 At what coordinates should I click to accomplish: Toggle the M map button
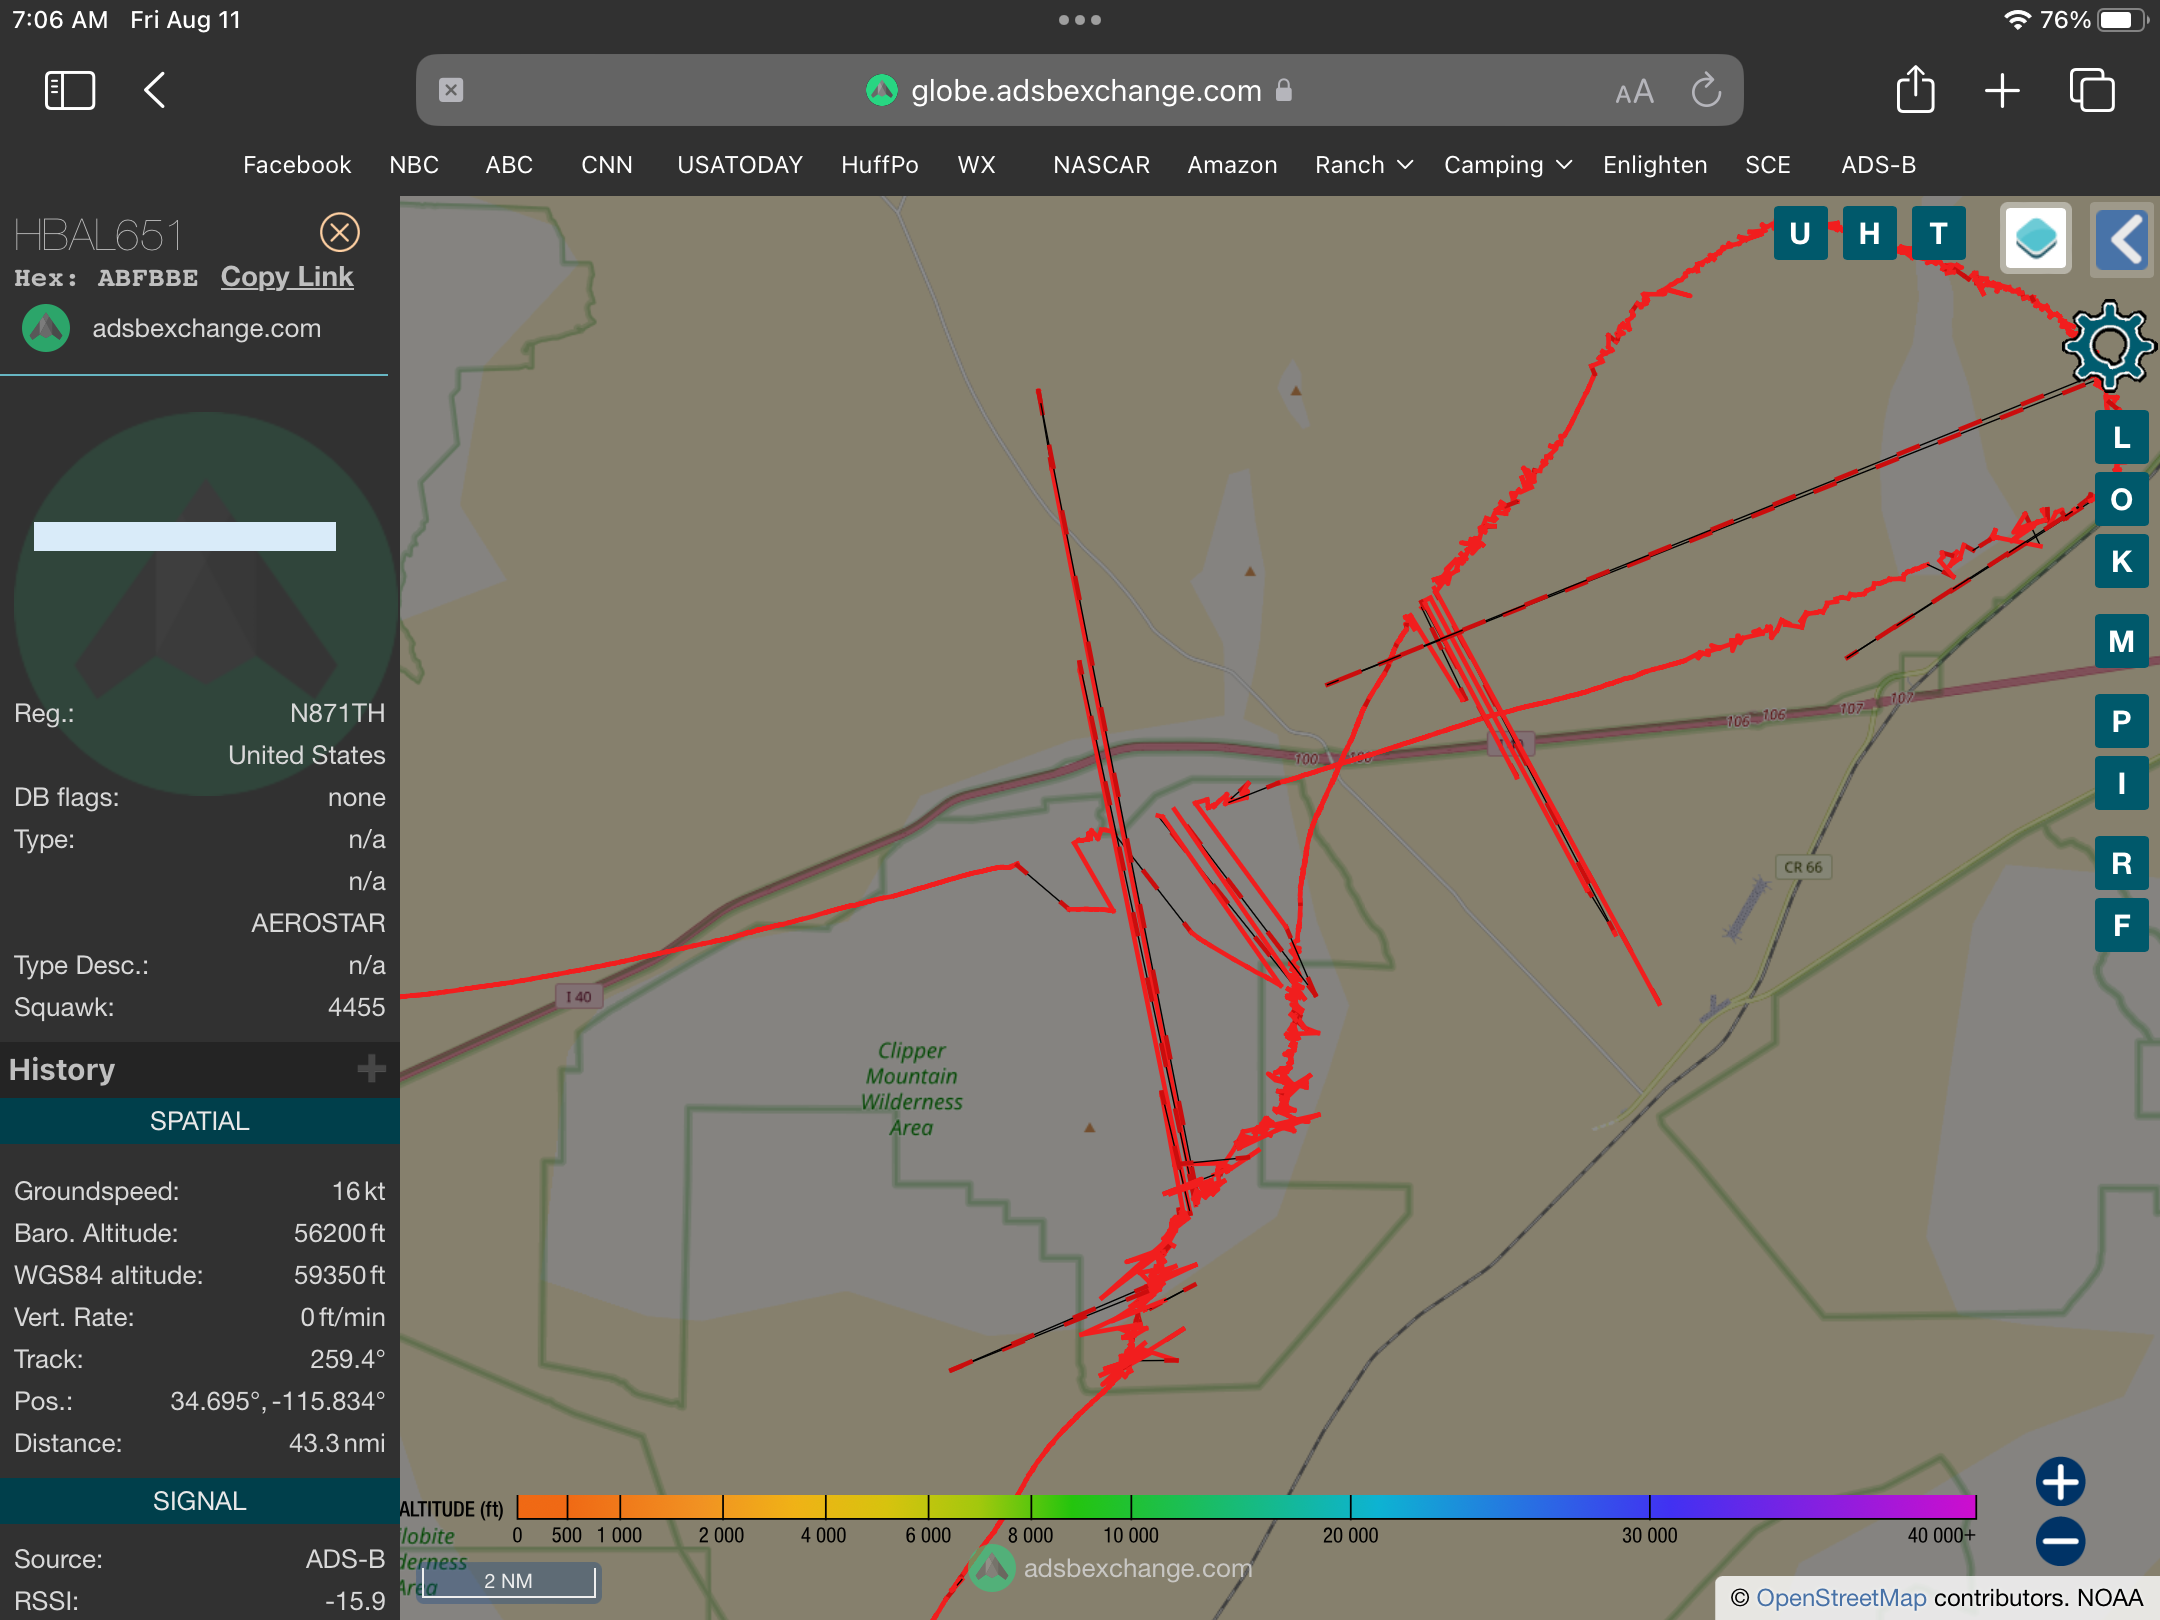(2122, 642)
